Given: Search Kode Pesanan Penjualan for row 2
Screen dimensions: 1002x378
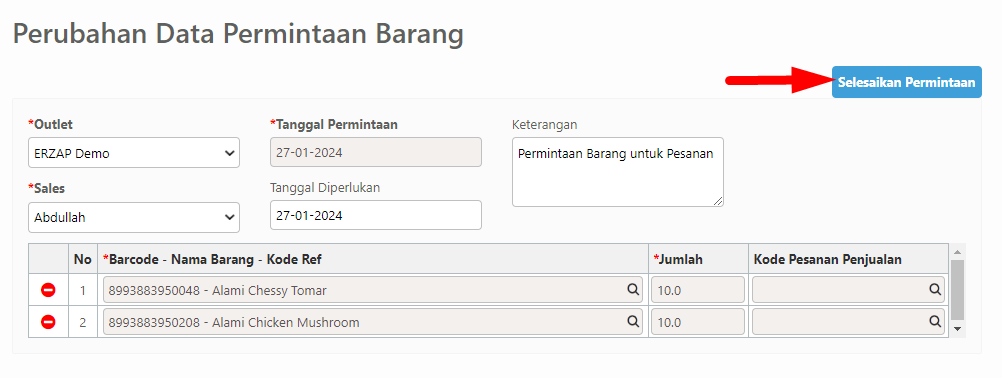Looking at the screenshot, I should [x=935, y=321].
